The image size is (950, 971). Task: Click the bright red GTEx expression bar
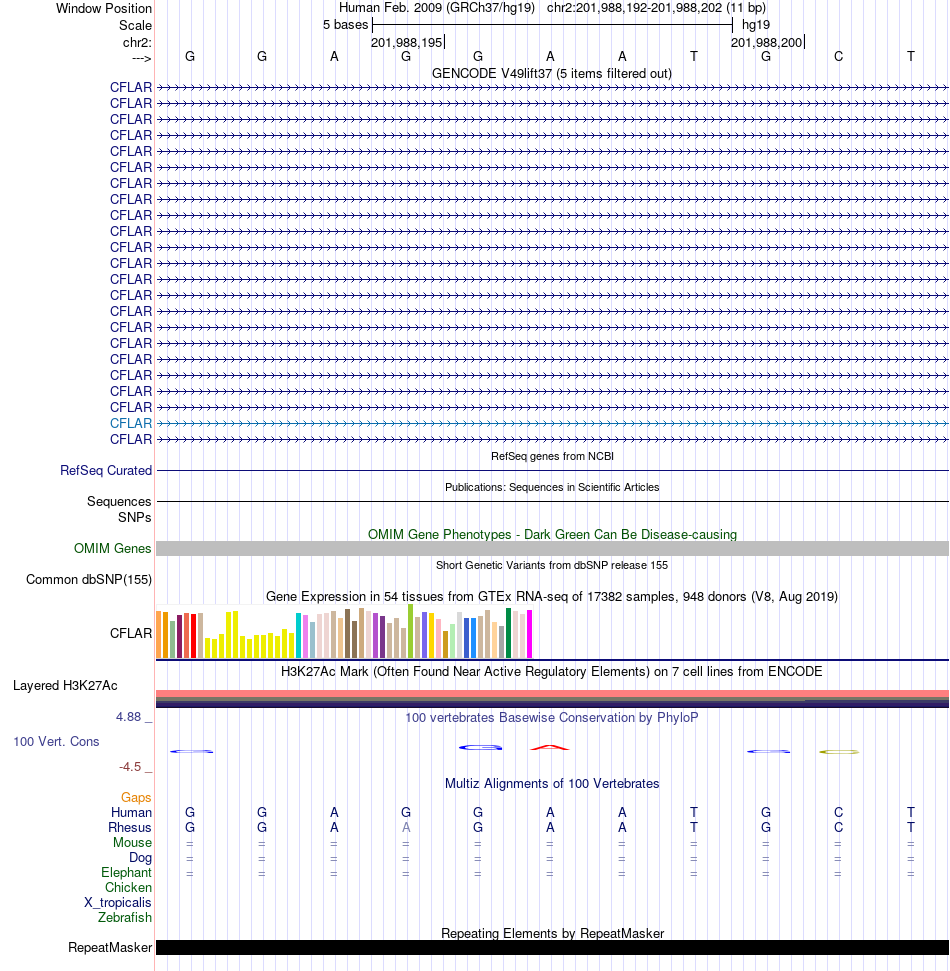pos(193,635)
